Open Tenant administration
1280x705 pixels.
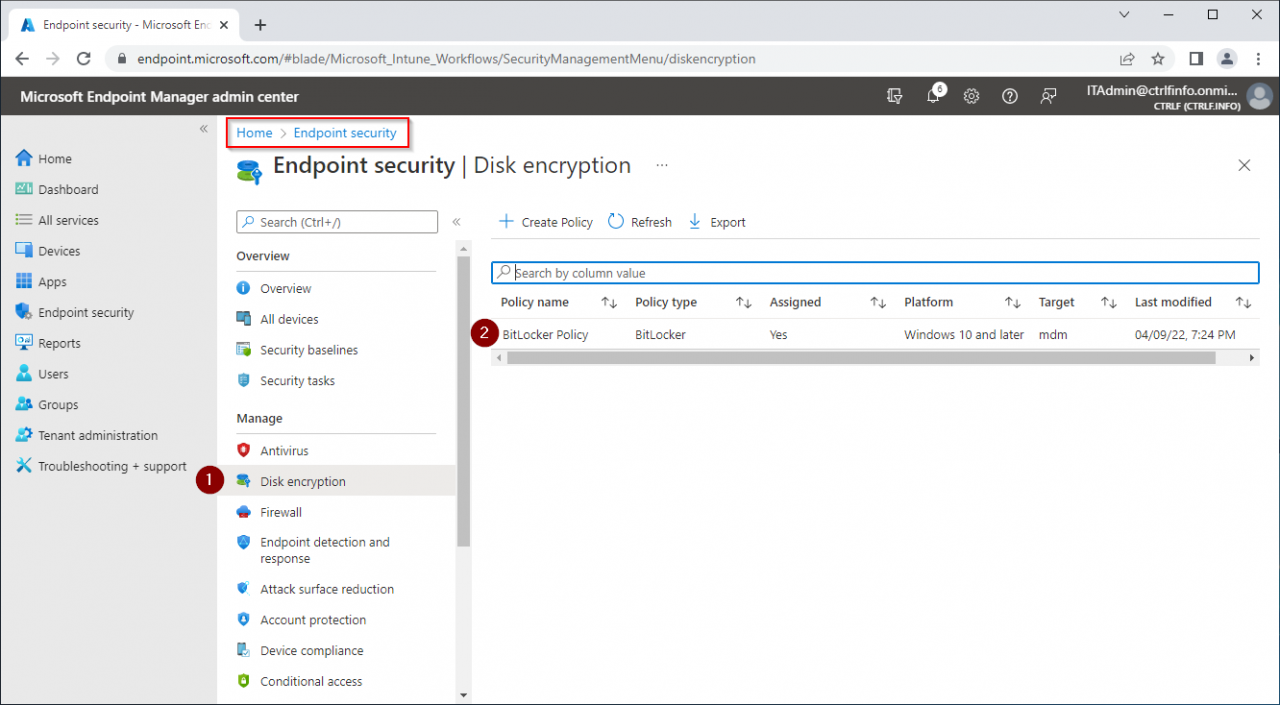97,434
